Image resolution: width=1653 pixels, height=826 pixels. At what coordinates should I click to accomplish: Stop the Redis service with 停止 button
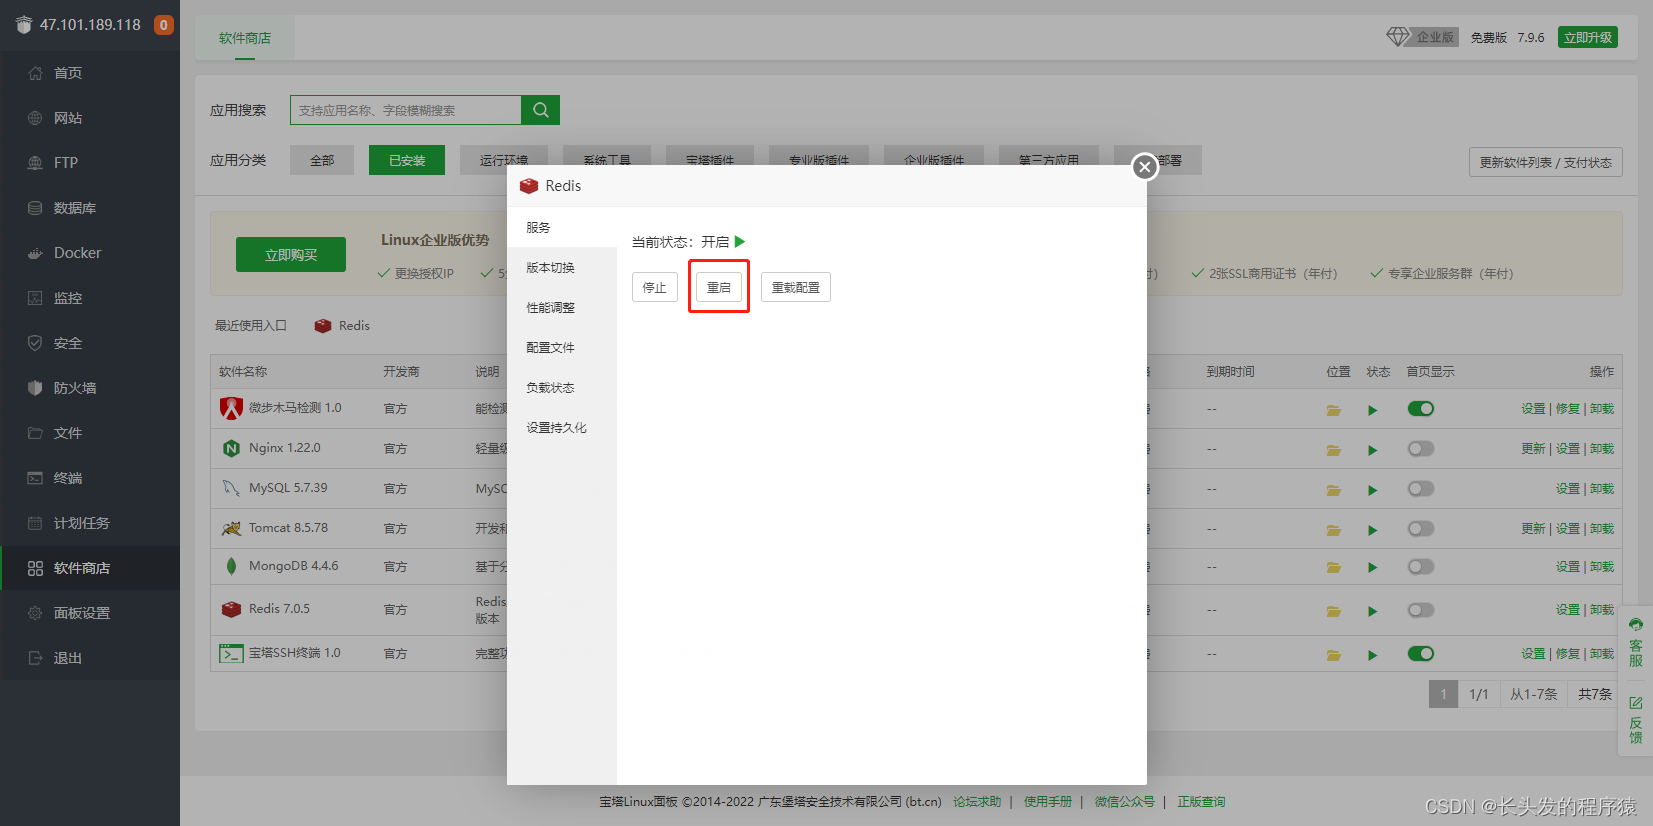click(655, 287)
